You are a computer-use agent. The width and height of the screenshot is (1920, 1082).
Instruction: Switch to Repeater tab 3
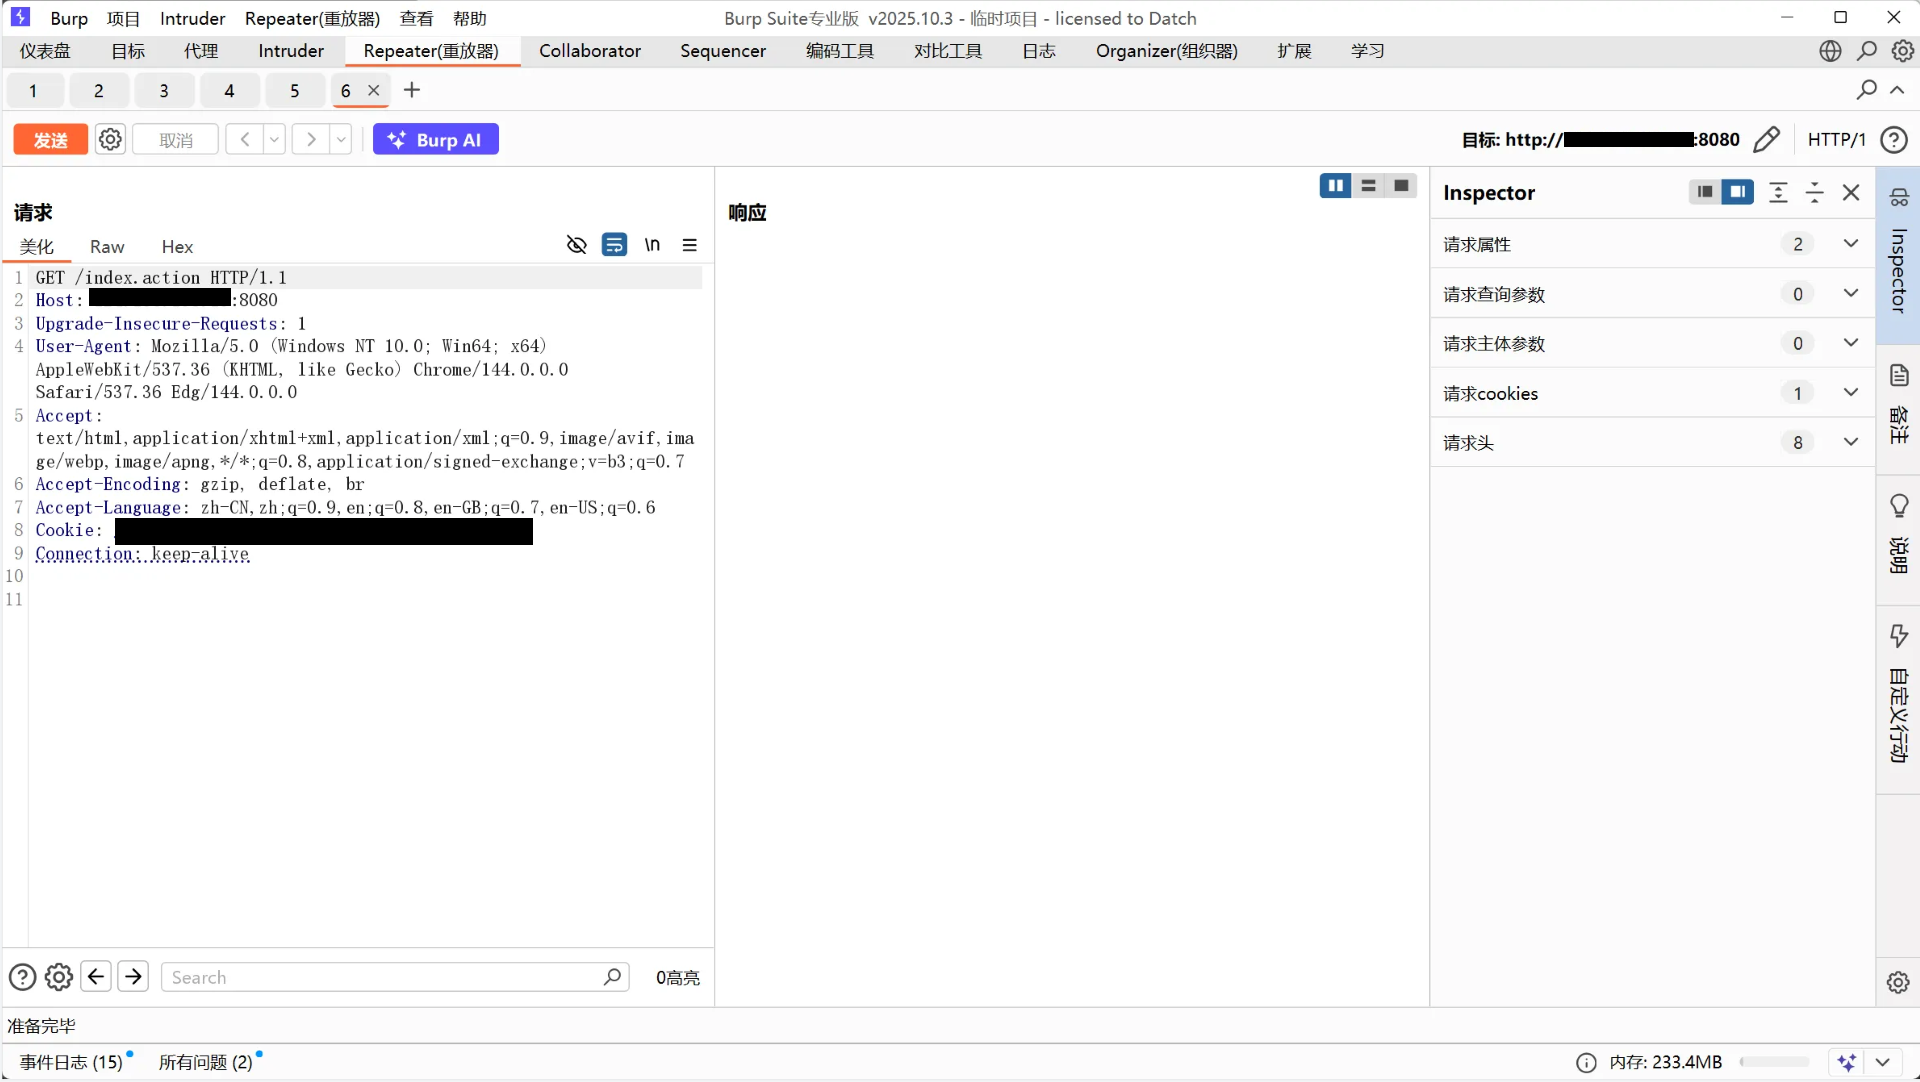pos(164,91)
